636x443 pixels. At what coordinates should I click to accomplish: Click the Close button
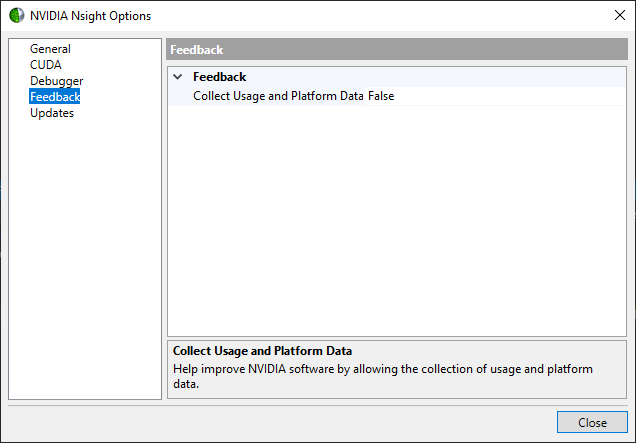(592, 422)
